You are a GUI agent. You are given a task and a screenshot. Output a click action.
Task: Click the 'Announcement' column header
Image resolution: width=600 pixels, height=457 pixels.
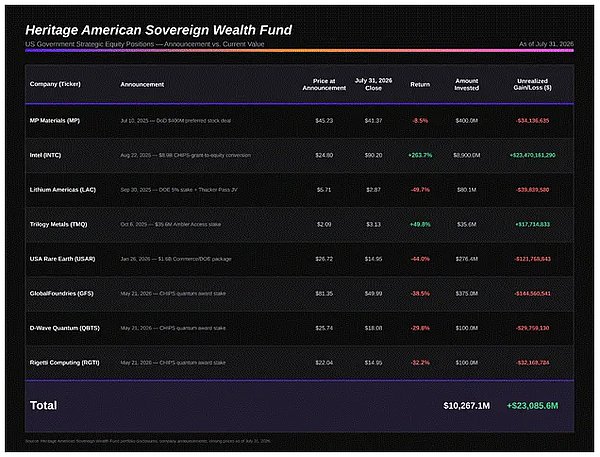click(142, 84)
